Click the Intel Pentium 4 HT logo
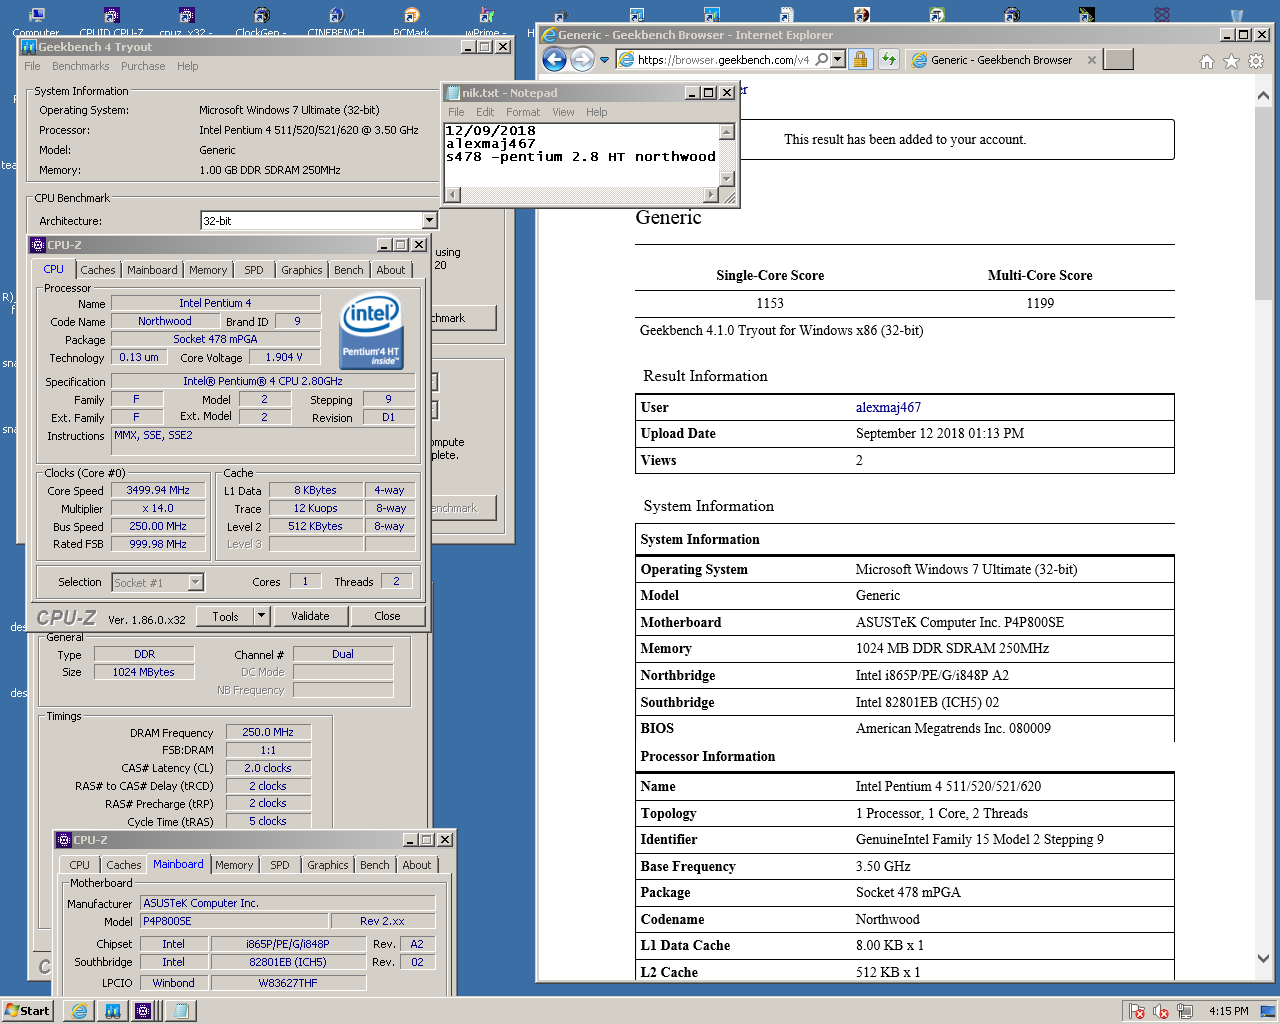 (x=371, y=331)
